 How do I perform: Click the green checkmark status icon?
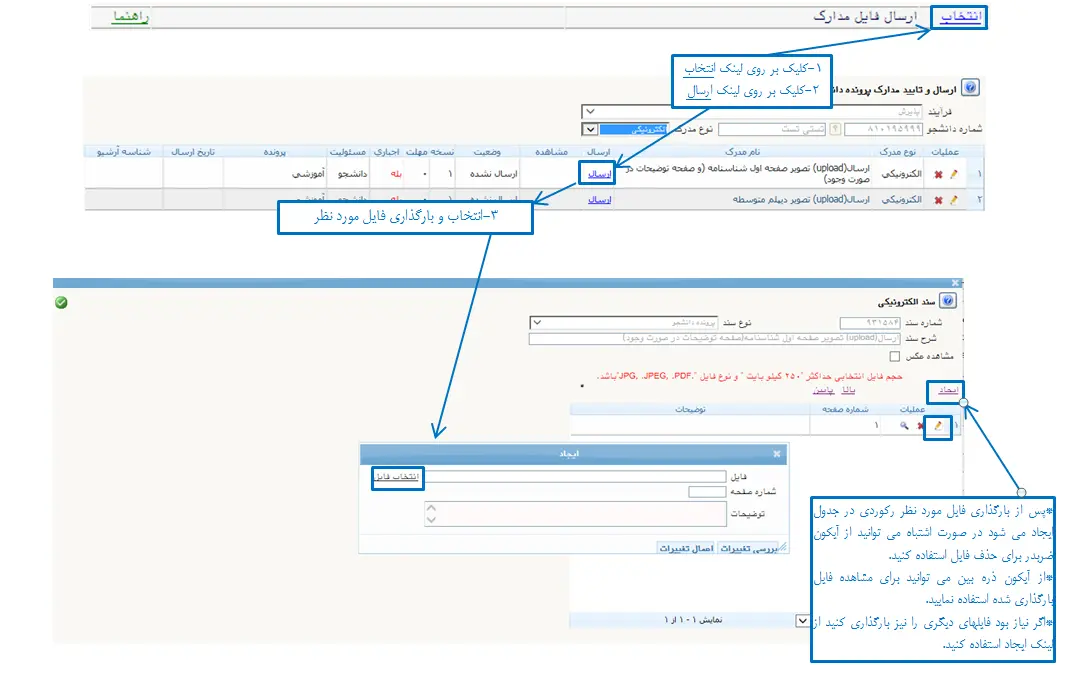(x=61, y=302)
